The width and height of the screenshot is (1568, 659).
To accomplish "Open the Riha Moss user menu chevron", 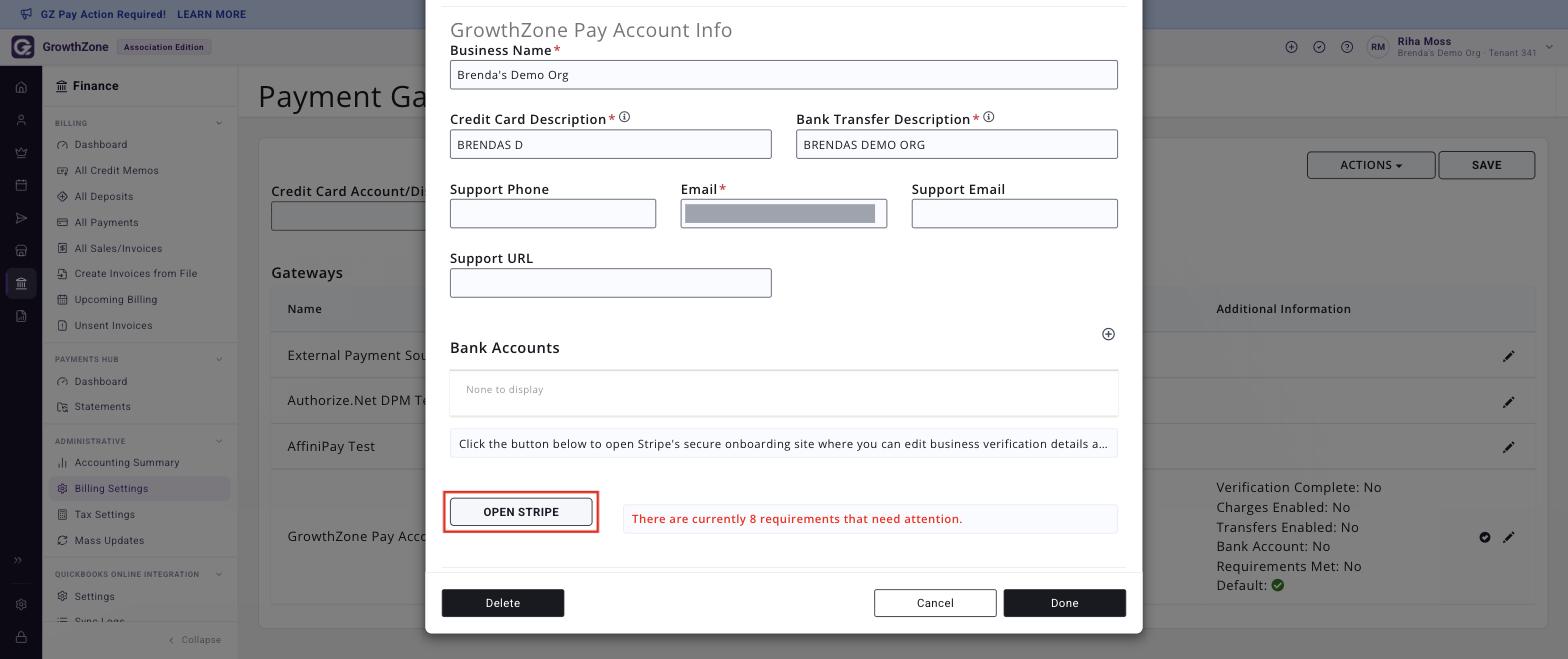I will pos(1550,47).
